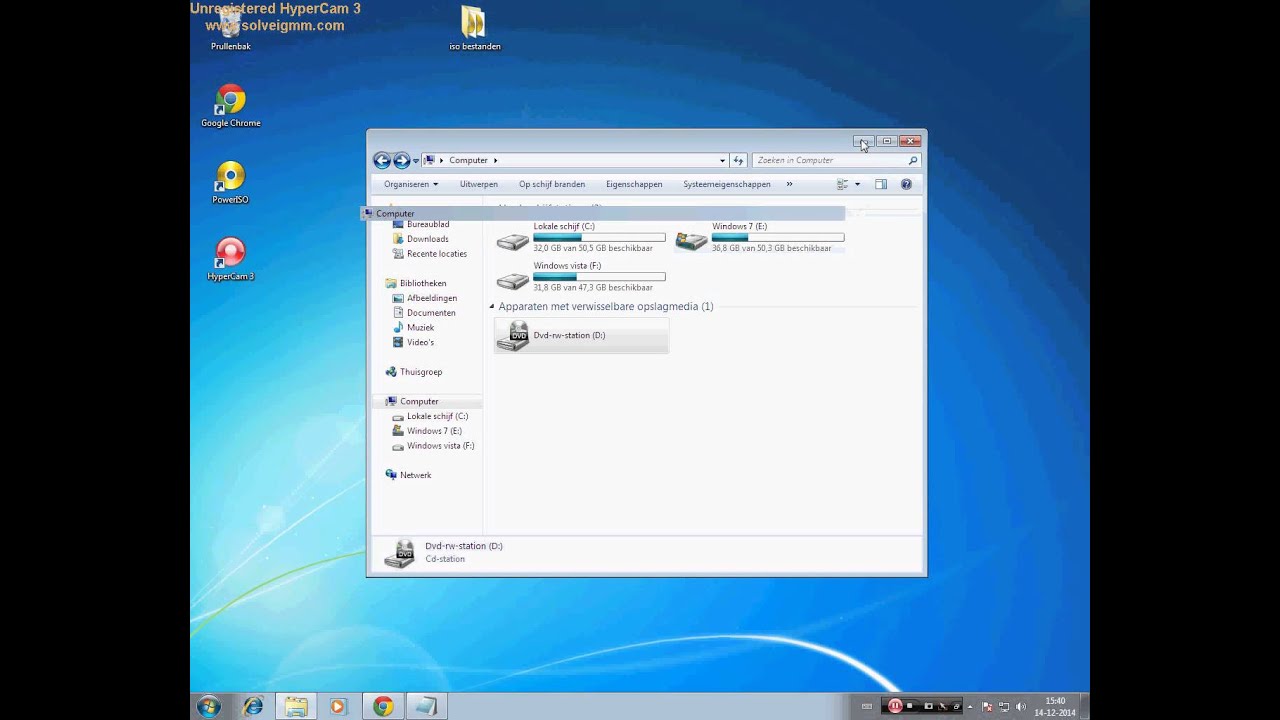The height and width of the screenshot is (720, 1280).
Task: Open Eigenschappen from the toolbar
Action: coord(634,184)
